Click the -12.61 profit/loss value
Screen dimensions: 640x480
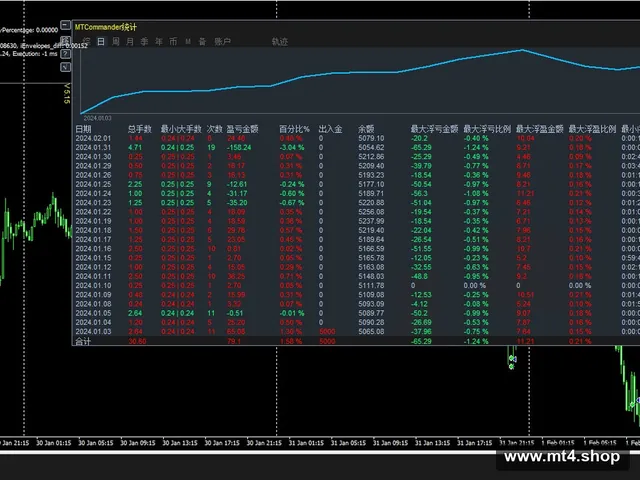pyautogui.click(x=237, y=184)
